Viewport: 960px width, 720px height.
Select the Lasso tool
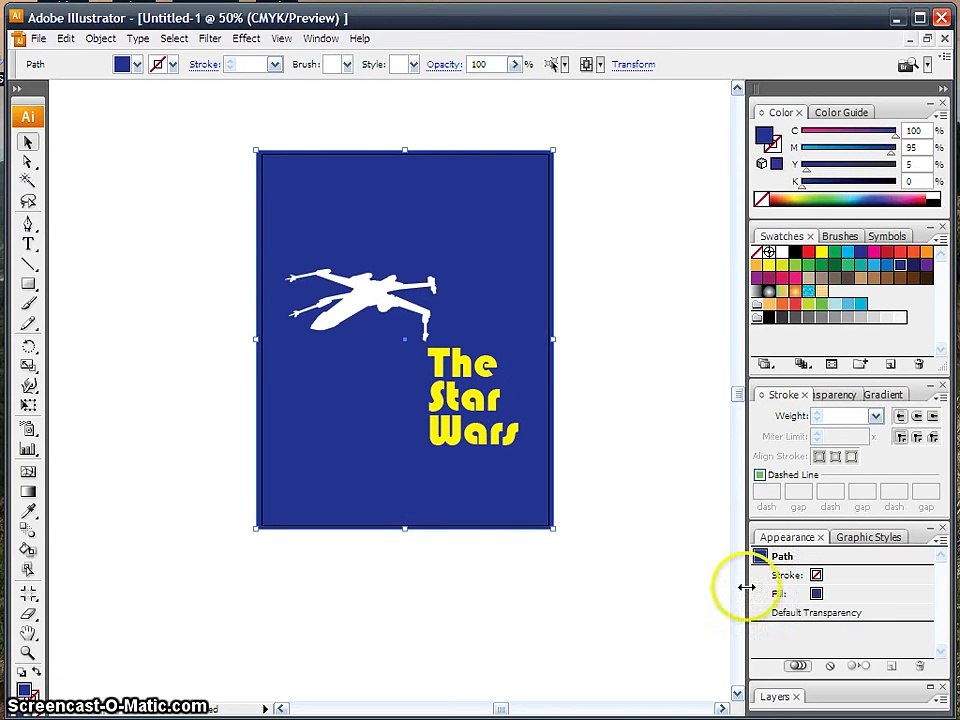pyautogui.click(x=28, y=200)
